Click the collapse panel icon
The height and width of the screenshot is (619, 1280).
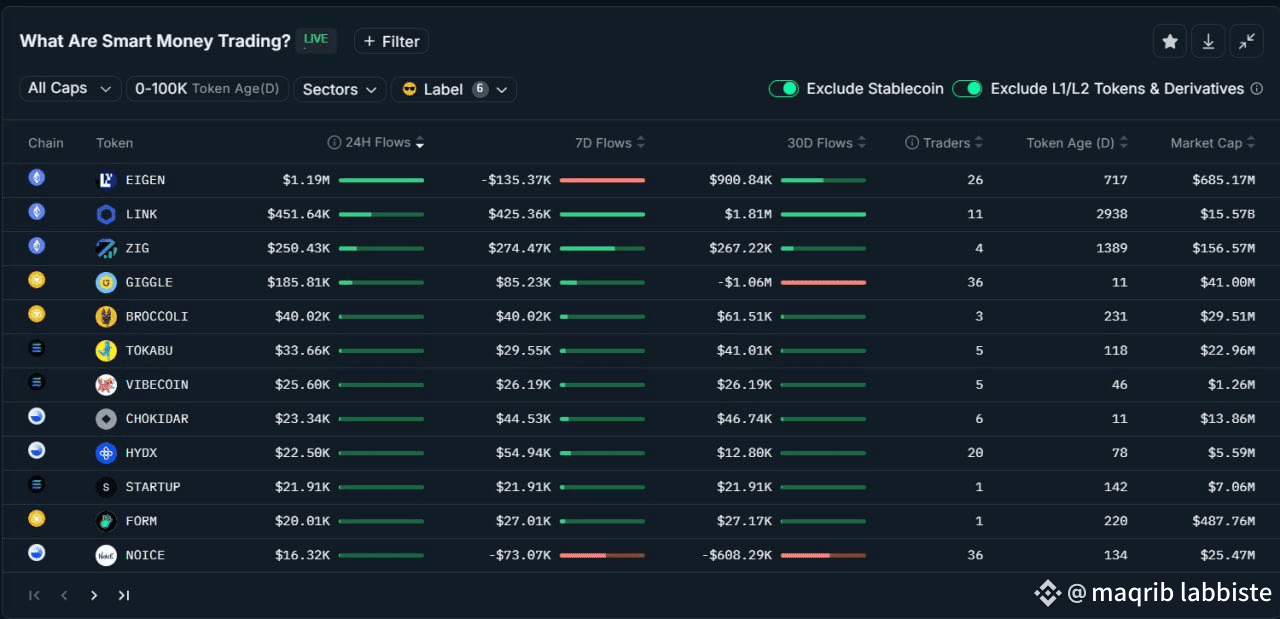[x=1247, y=41]
